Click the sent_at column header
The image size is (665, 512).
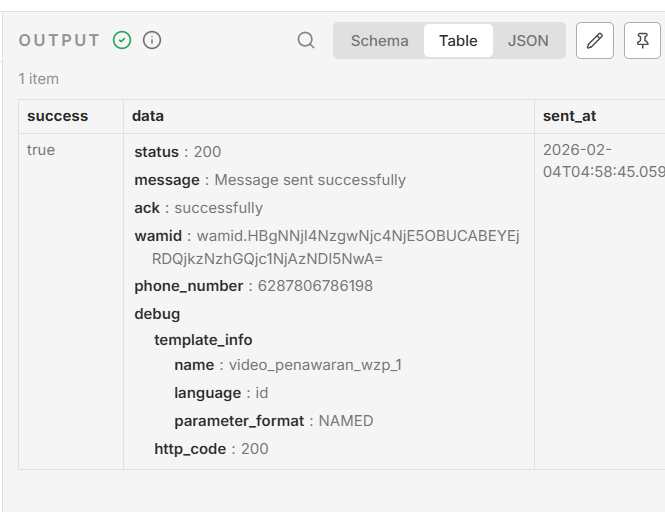click(x=569, y=116)
